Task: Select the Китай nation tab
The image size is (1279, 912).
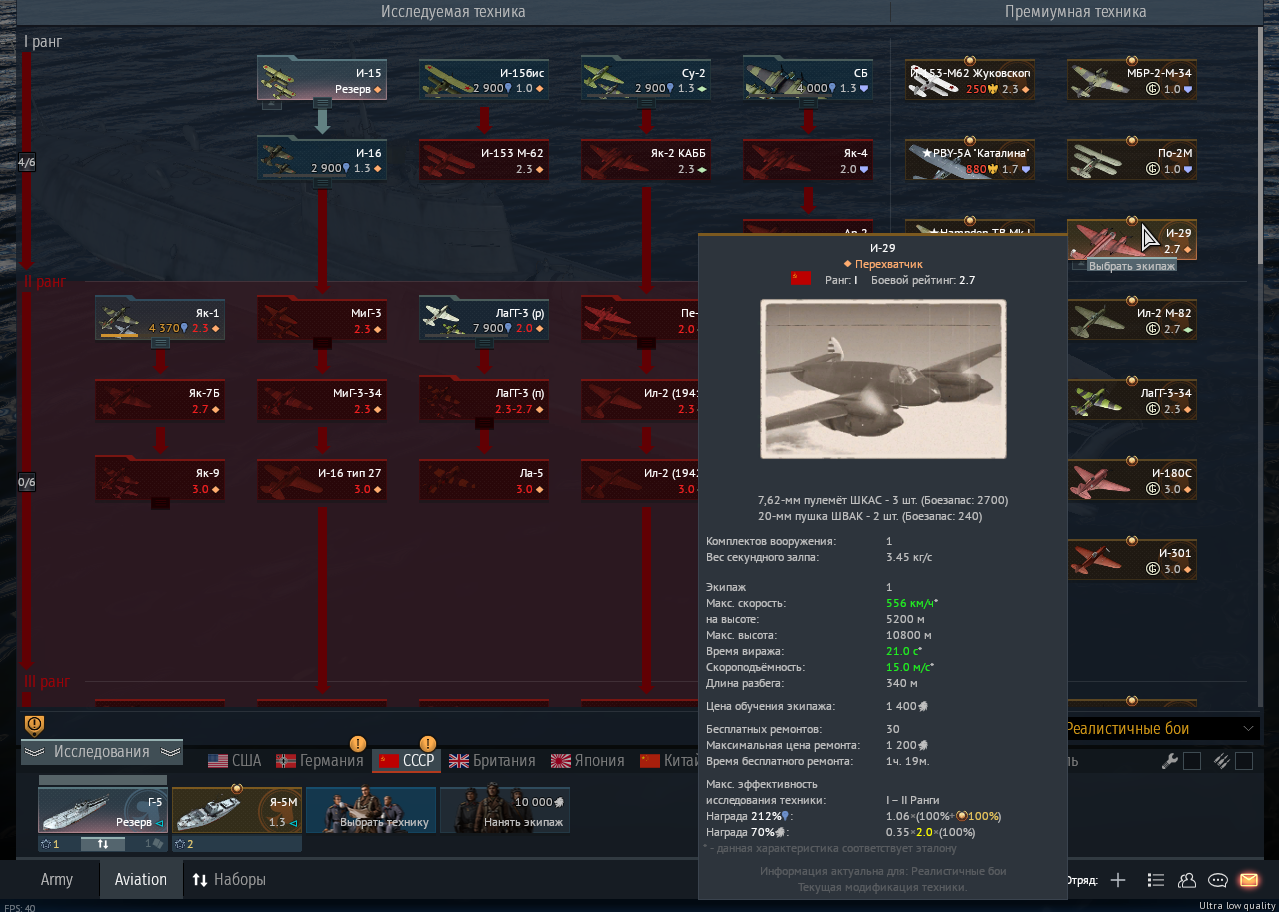Action: 669,761
